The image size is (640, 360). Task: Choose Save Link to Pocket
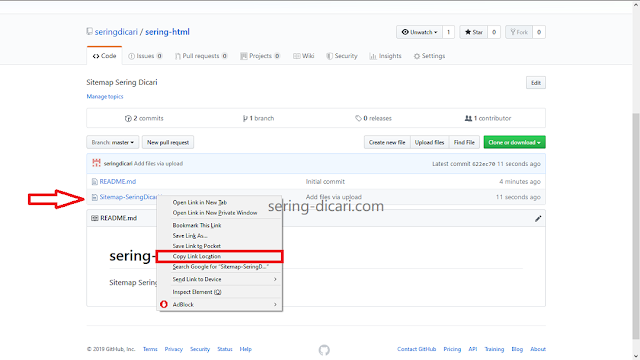tap(220, 246)
